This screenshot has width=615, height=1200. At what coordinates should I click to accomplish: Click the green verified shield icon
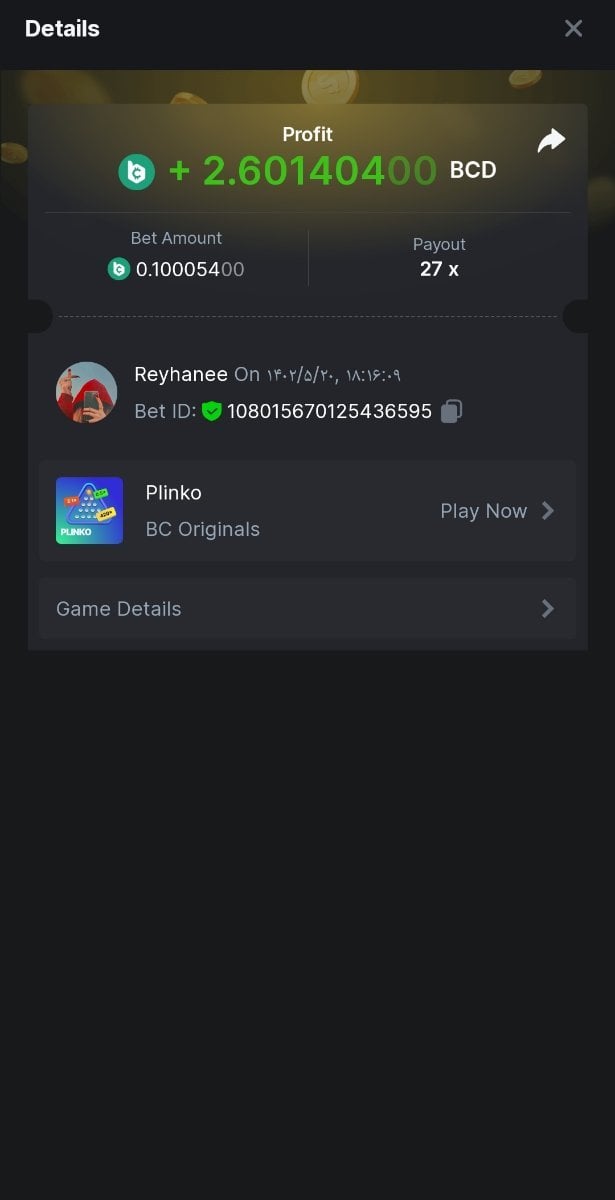point(211,411)
